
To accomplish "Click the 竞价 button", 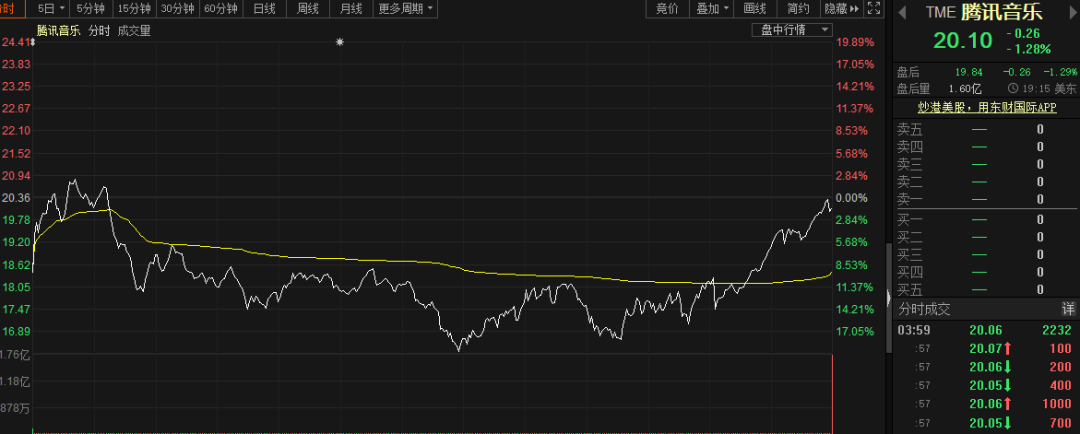I will (667, 9).
